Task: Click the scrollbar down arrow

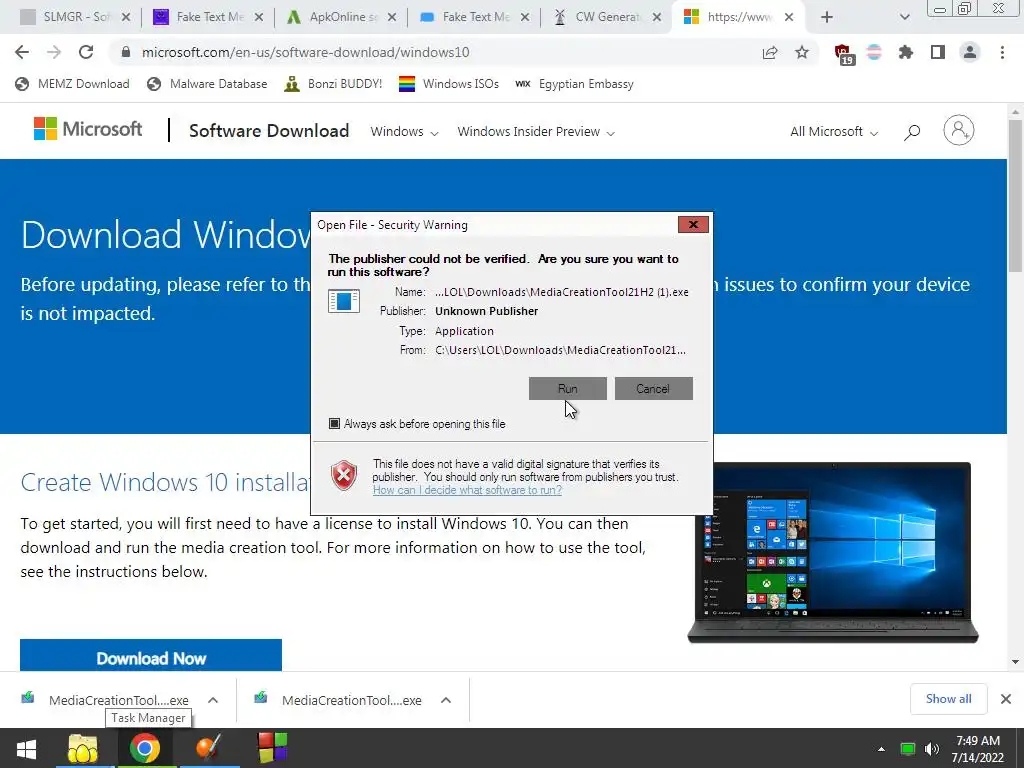Action: 1016,662
